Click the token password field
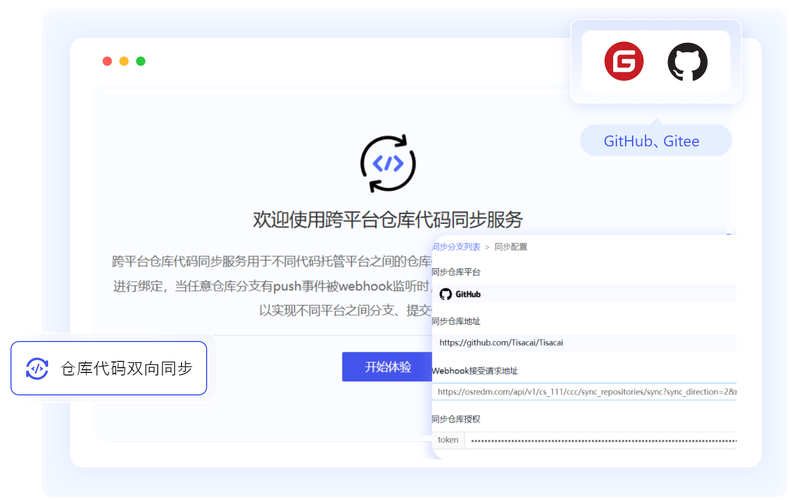Viewport: 790px width, 500px height. coord(601,440)
